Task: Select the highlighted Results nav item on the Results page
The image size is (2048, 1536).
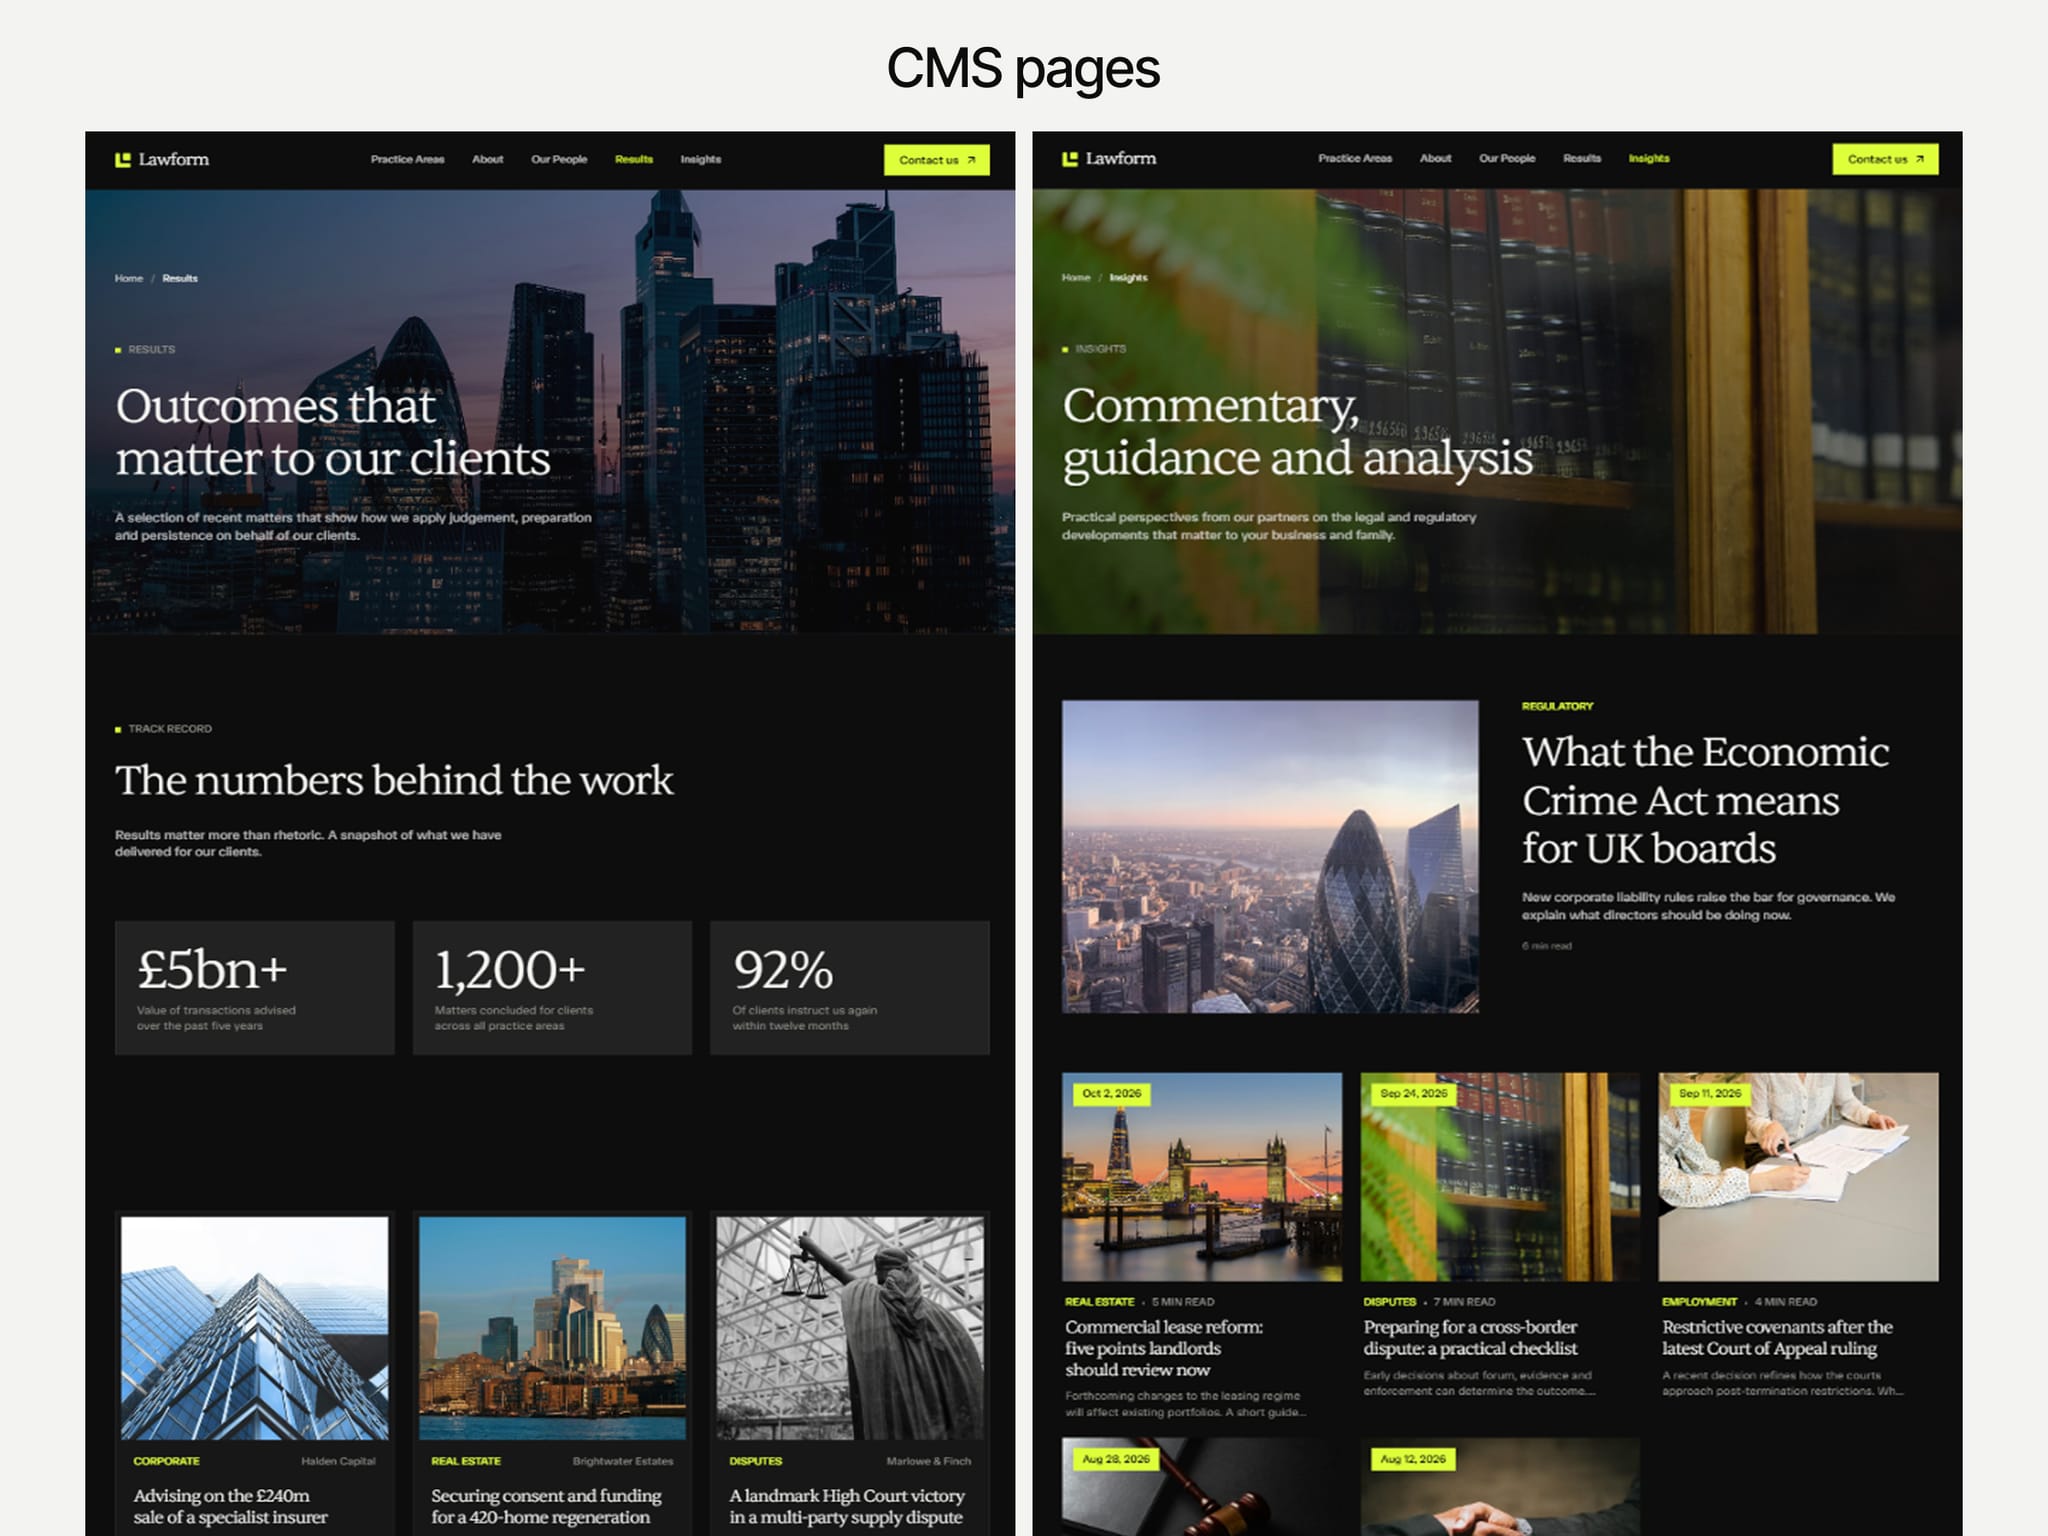Action: tap(634, 159)
